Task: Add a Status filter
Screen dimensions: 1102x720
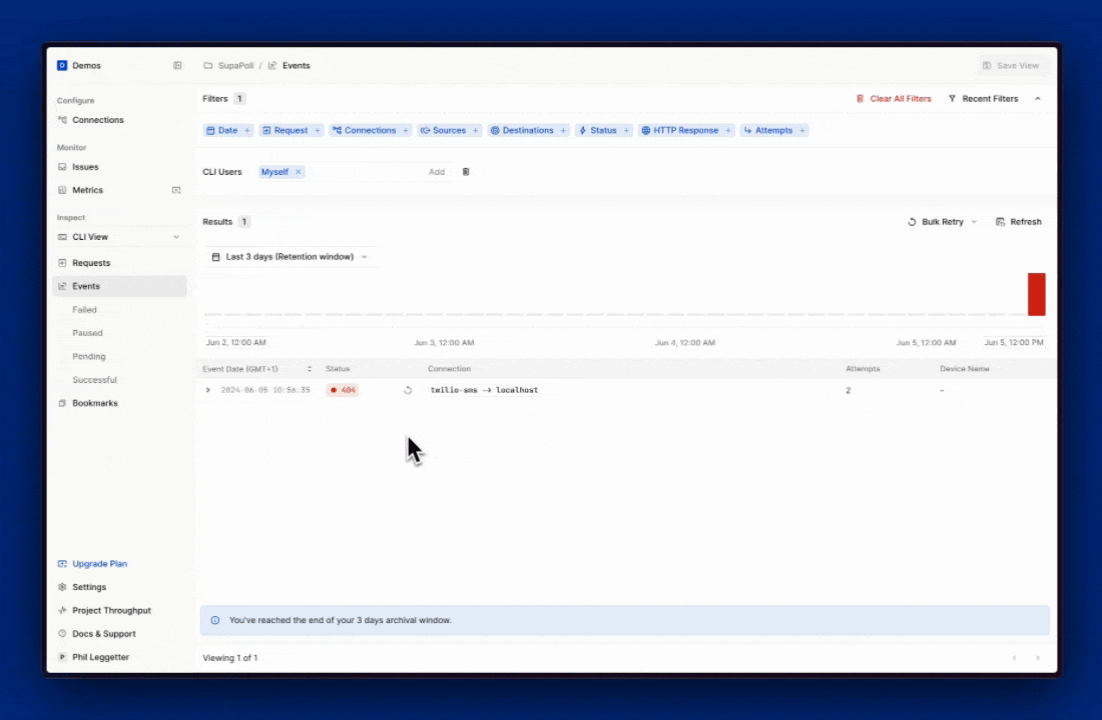Action: pyautogui.click(x=604, y=131)
